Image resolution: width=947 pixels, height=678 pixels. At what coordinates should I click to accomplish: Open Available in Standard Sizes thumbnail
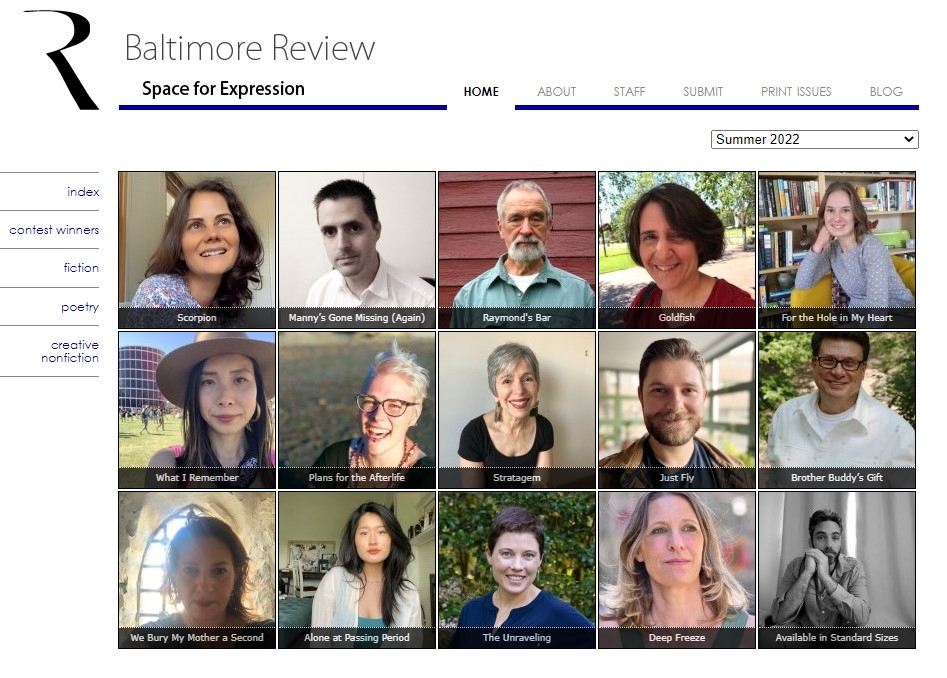click(x=837, y=570)
